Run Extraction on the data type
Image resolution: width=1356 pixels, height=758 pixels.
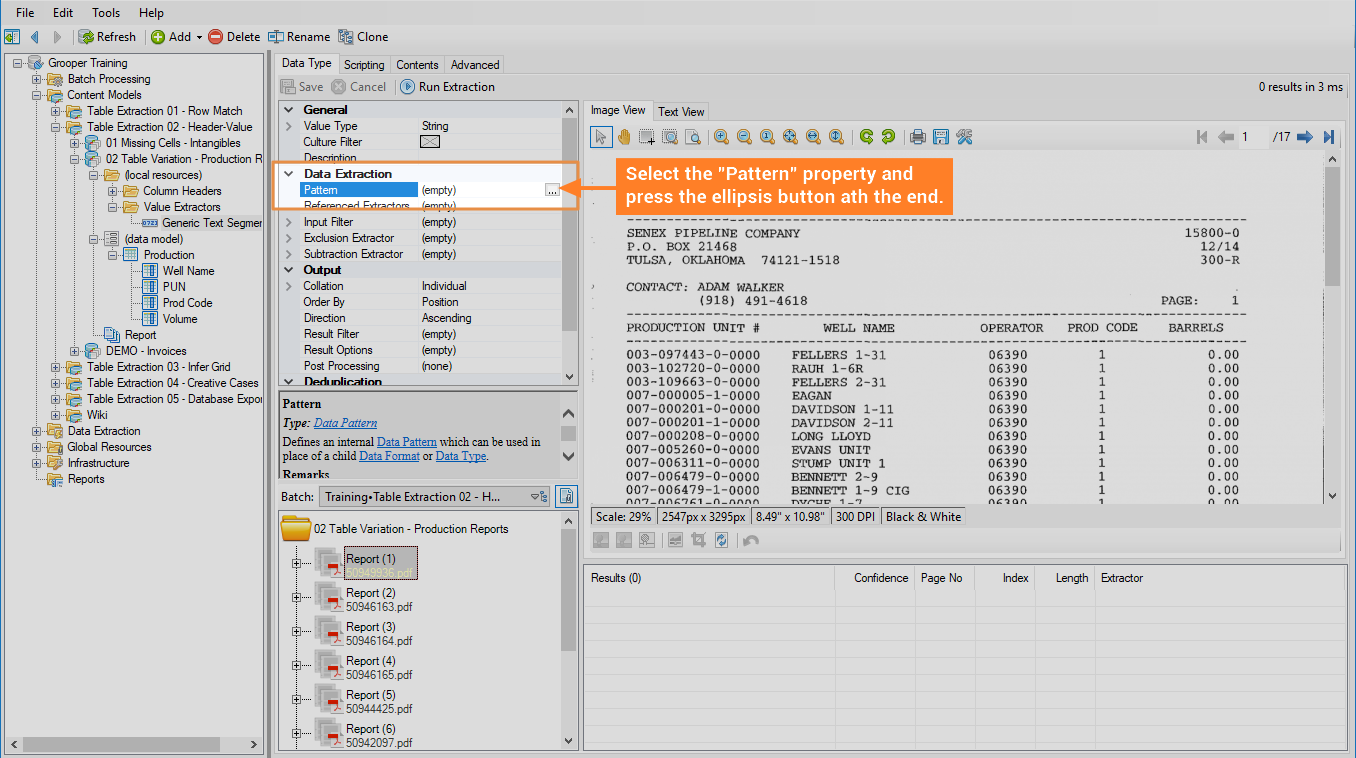point(448,87)
